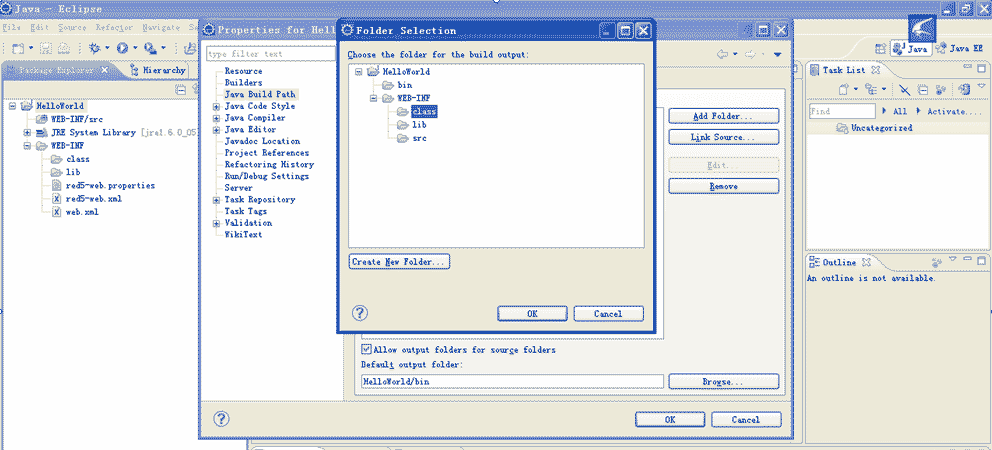Image resolution: width=992 pixels, height=450 pixels.
Task: Click the Save icon in Eclipse toolbar
Action: (46, 48)
